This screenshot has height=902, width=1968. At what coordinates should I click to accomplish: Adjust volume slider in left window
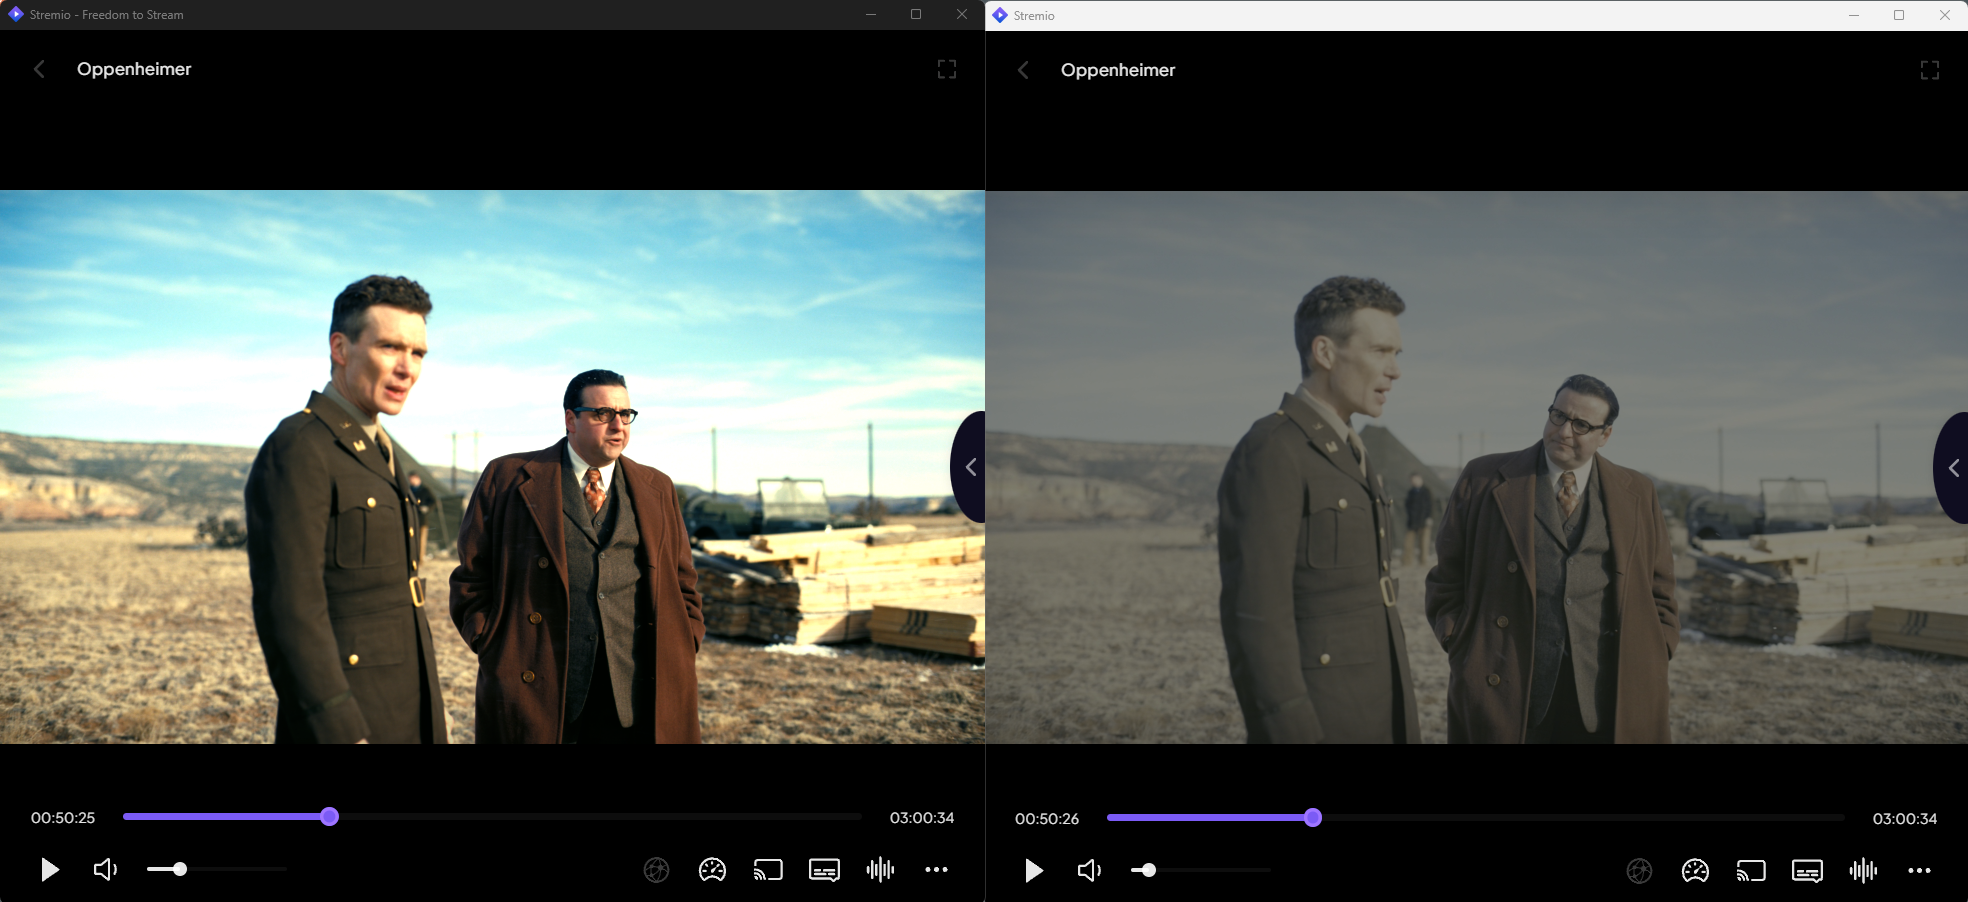click(216, 870)
